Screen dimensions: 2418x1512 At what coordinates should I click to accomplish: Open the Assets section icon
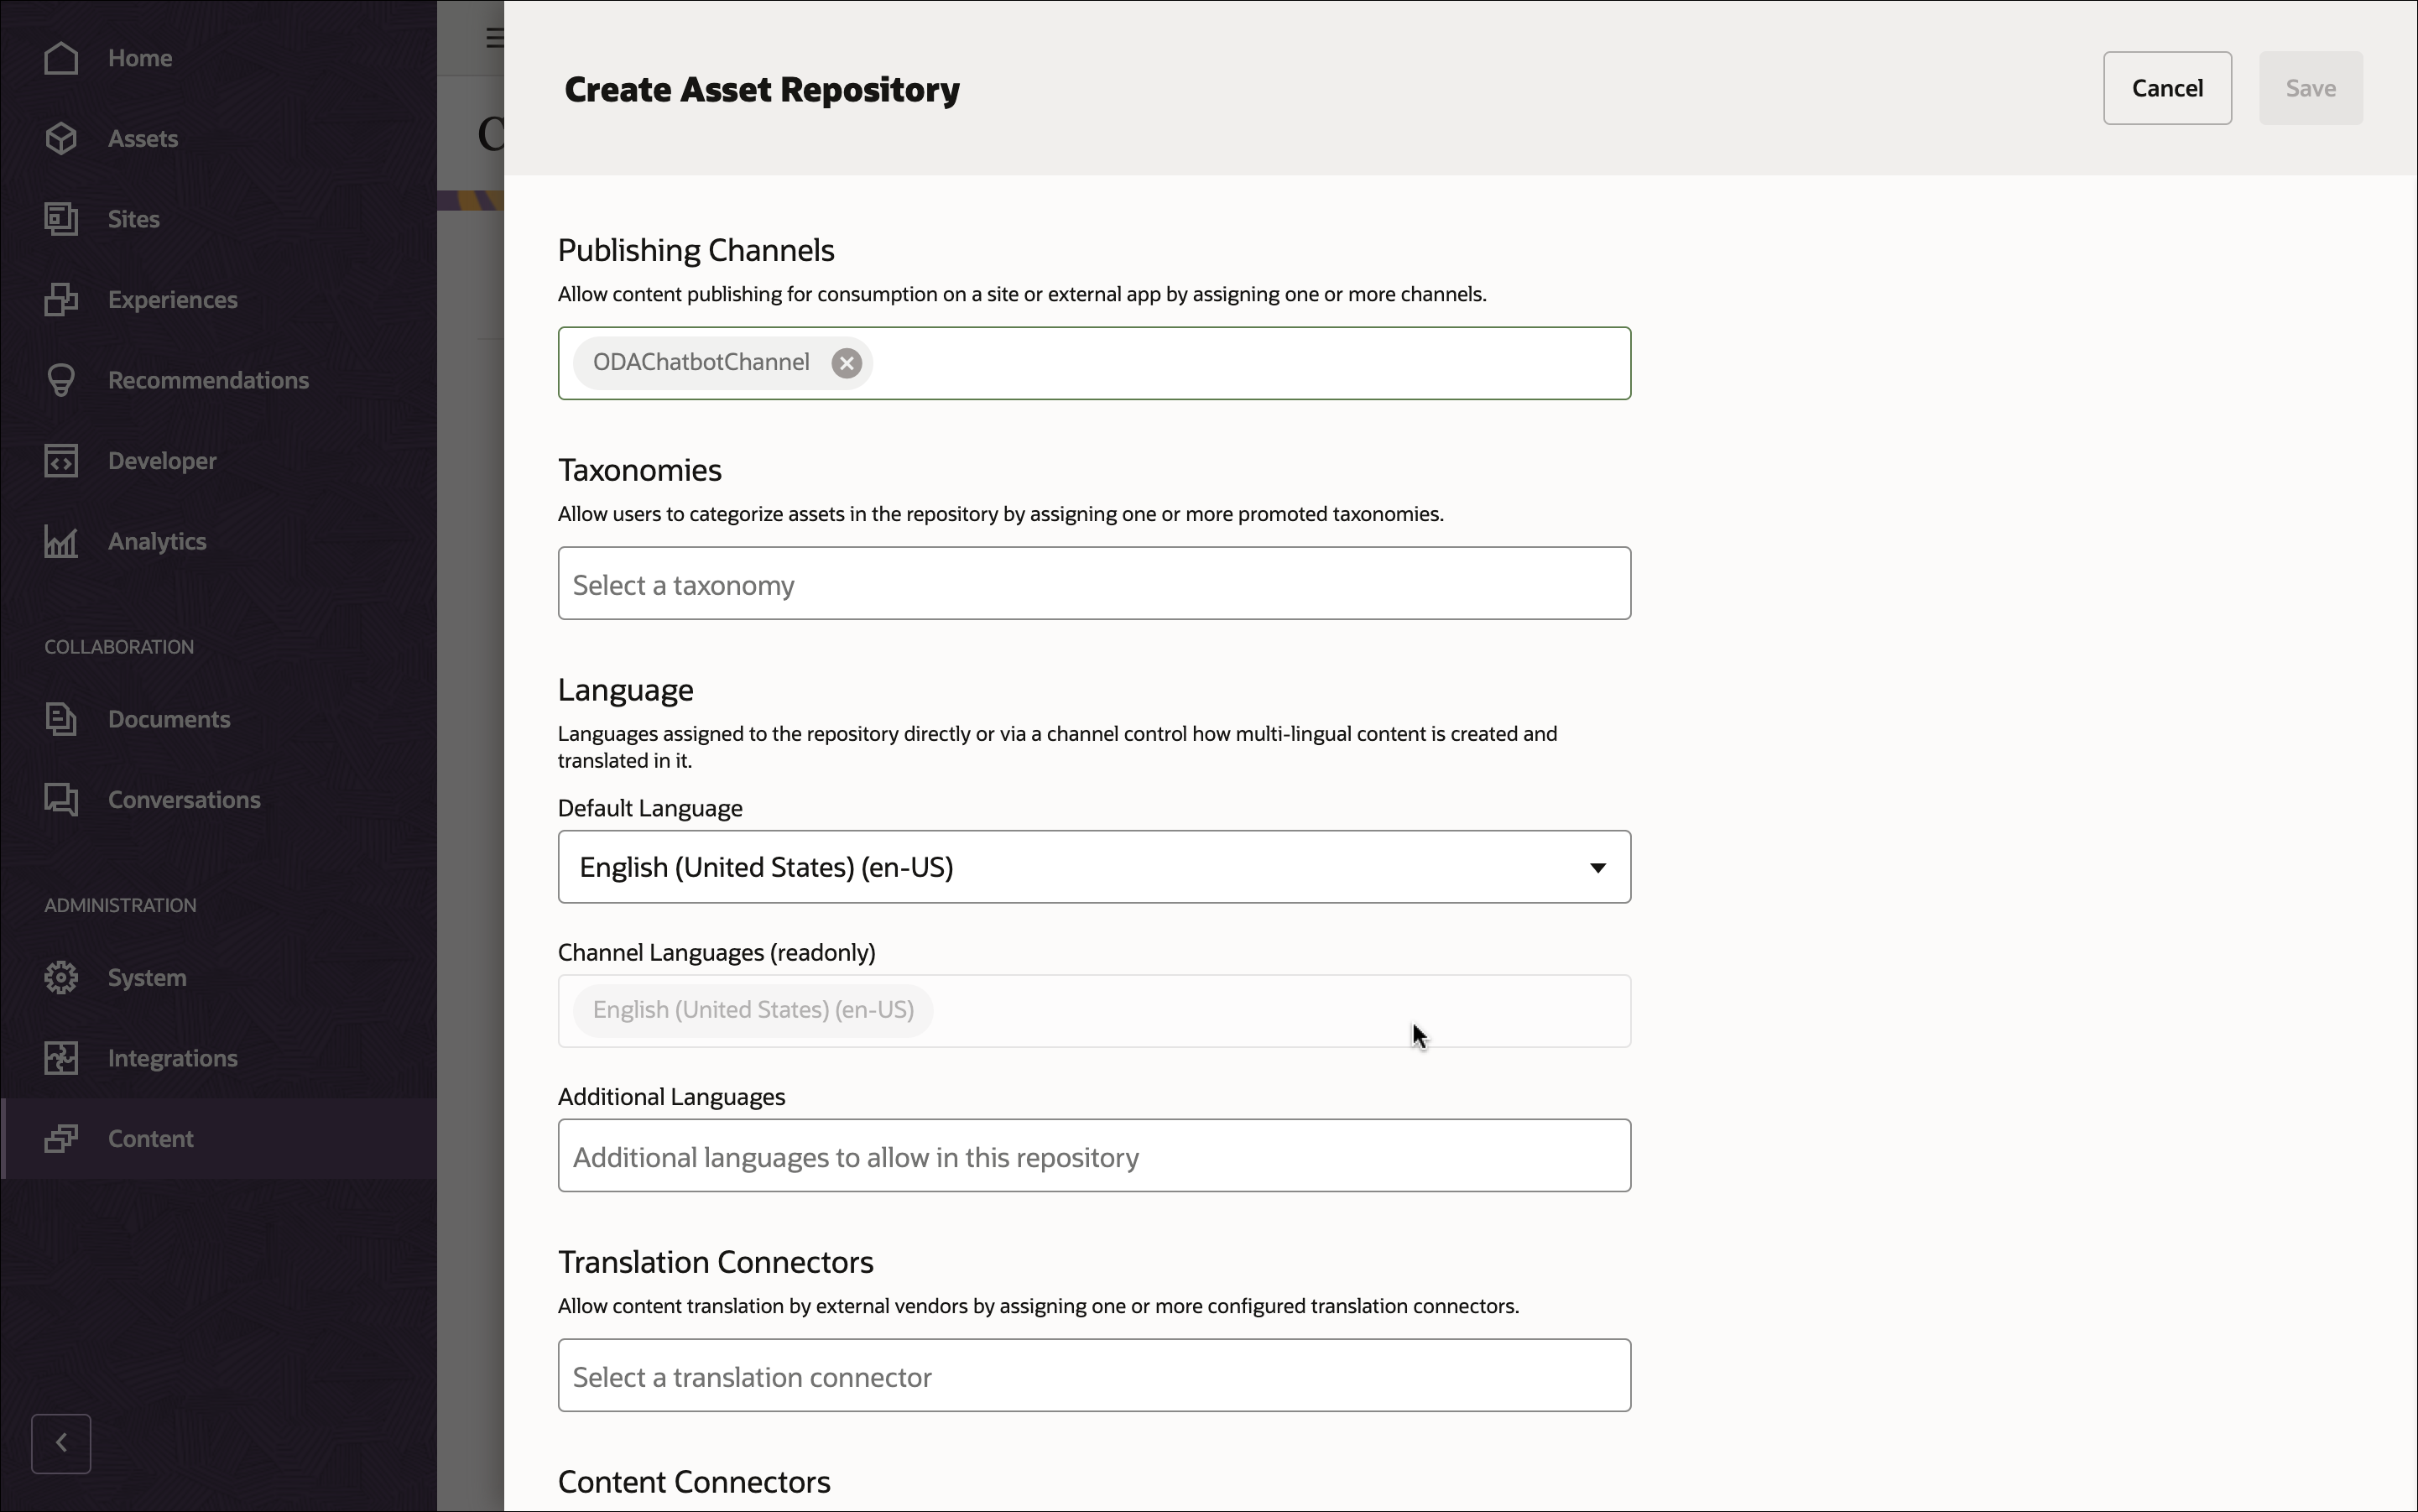pyautogui.click(x=61, y=139)
